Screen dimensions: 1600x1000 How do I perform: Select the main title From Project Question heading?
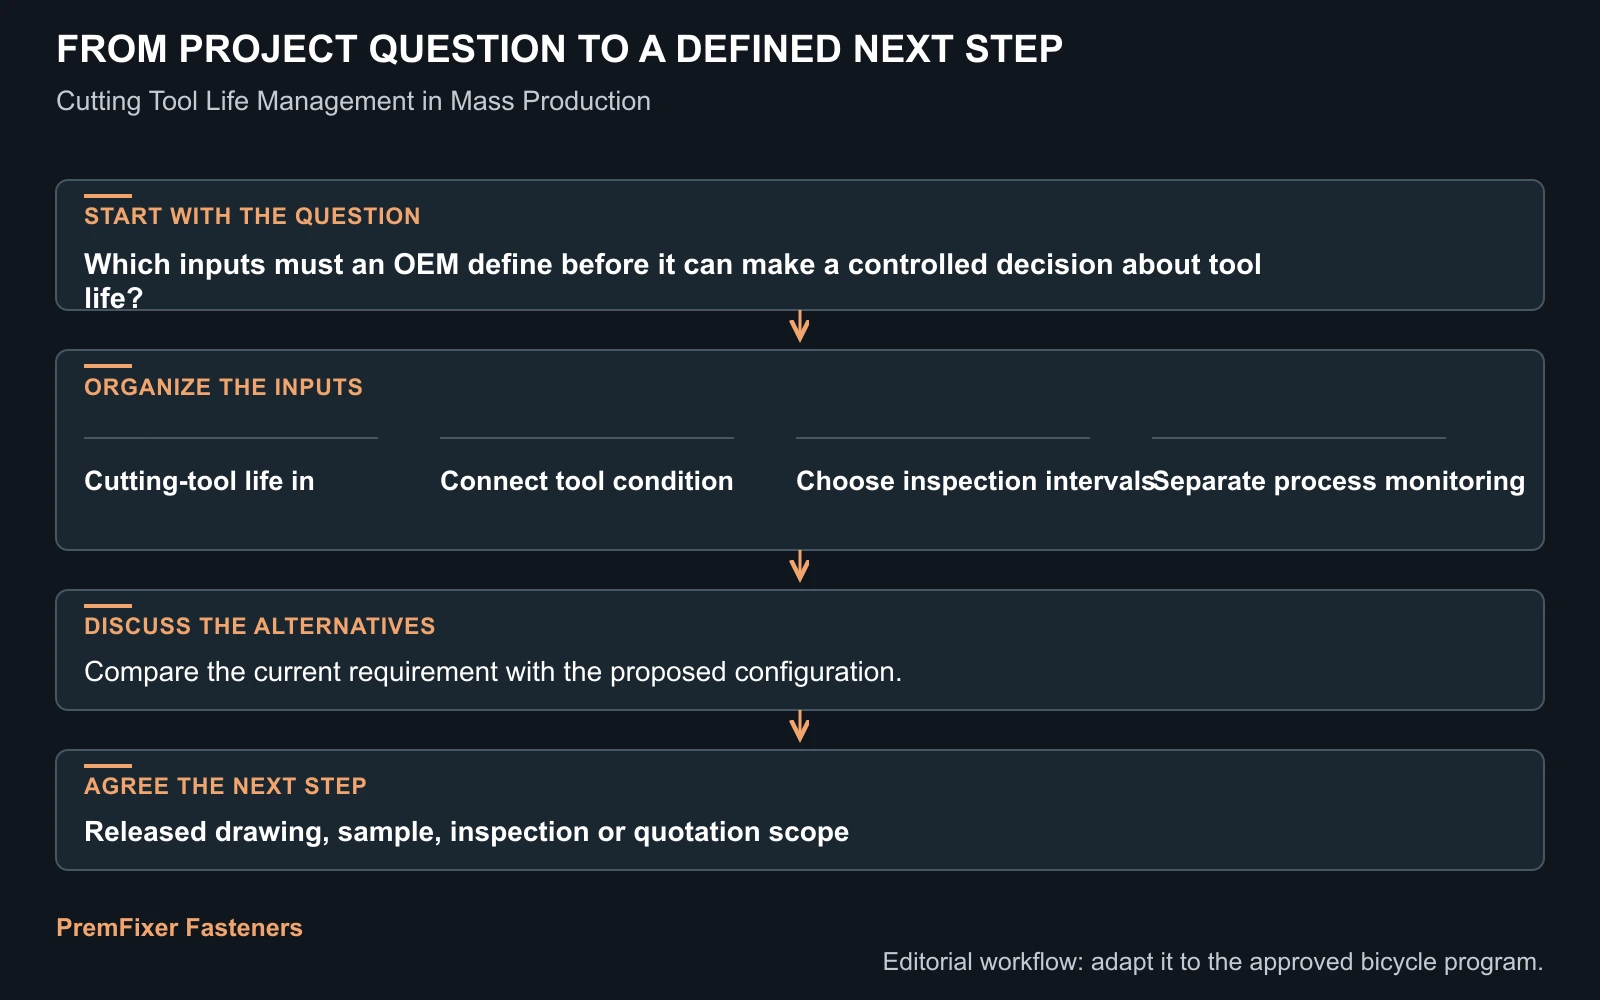[559, 49]
